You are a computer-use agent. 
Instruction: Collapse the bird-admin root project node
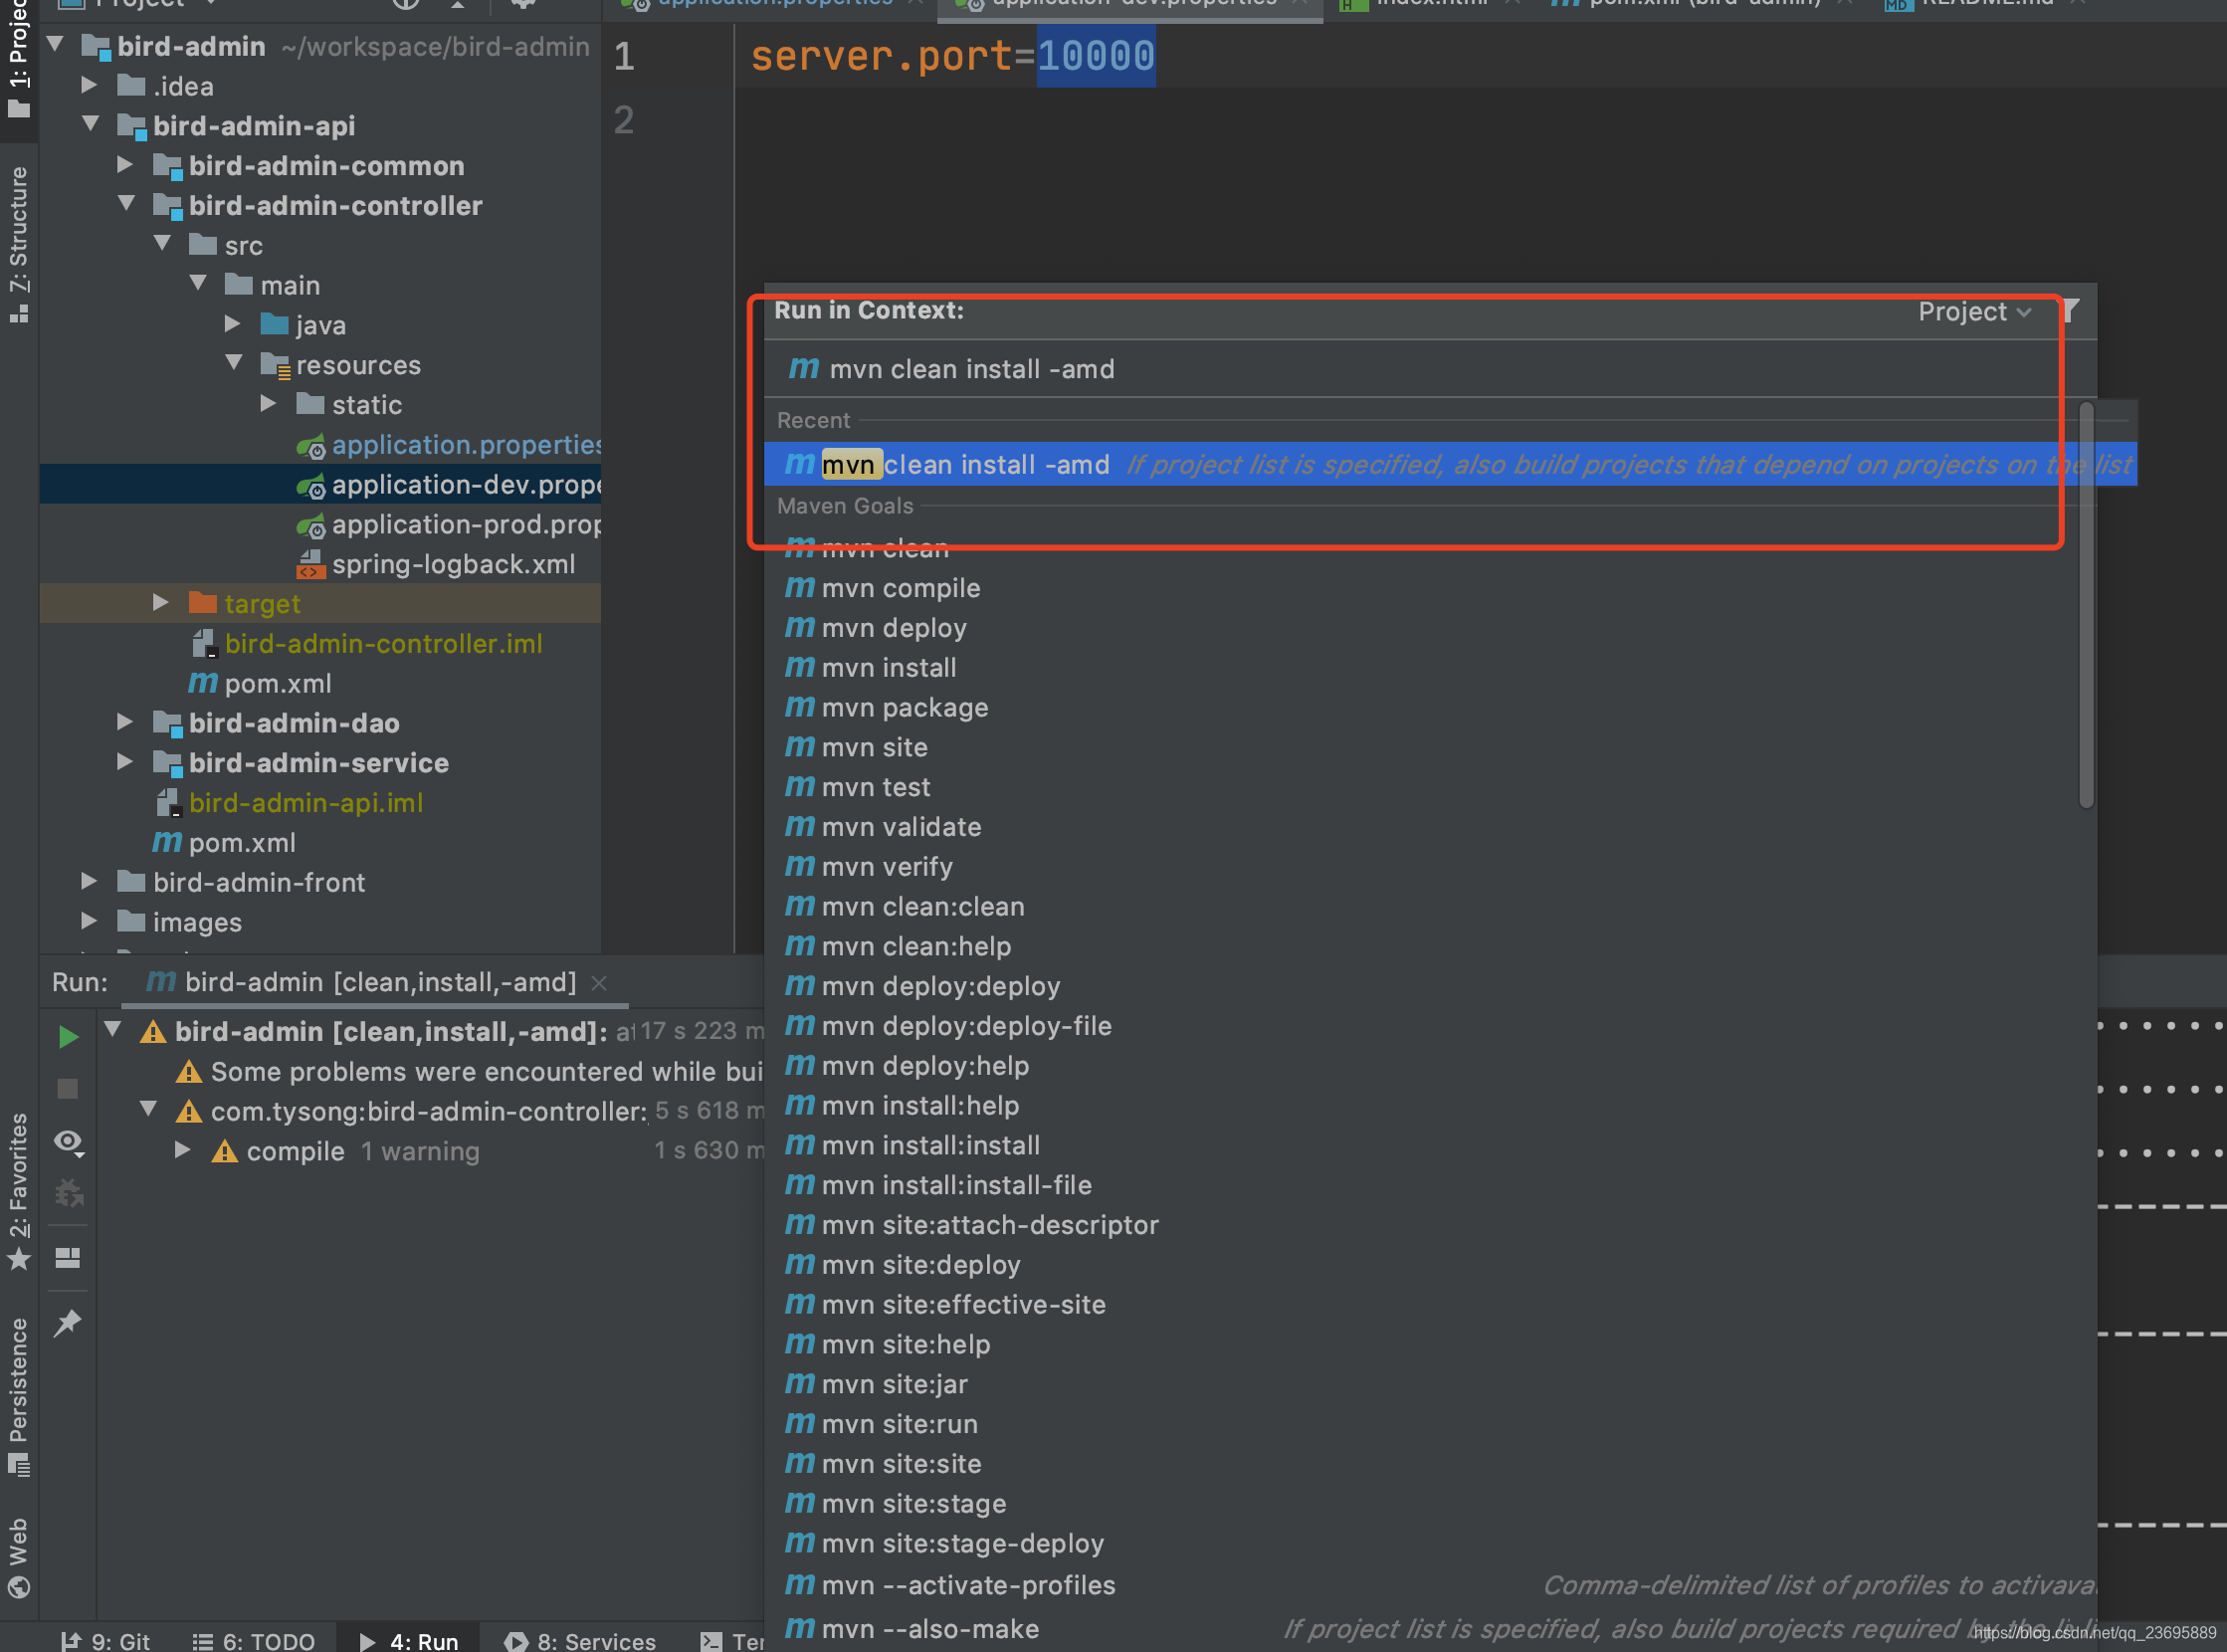(x=55, y=45)
